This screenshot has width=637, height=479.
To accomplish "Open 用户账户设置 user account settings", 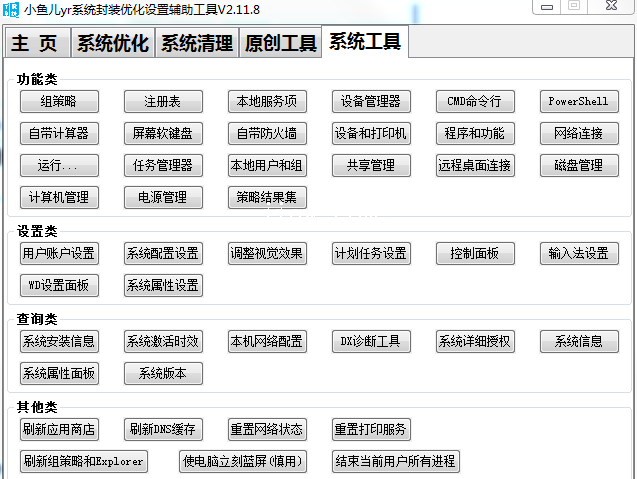I will click(59, 254).
